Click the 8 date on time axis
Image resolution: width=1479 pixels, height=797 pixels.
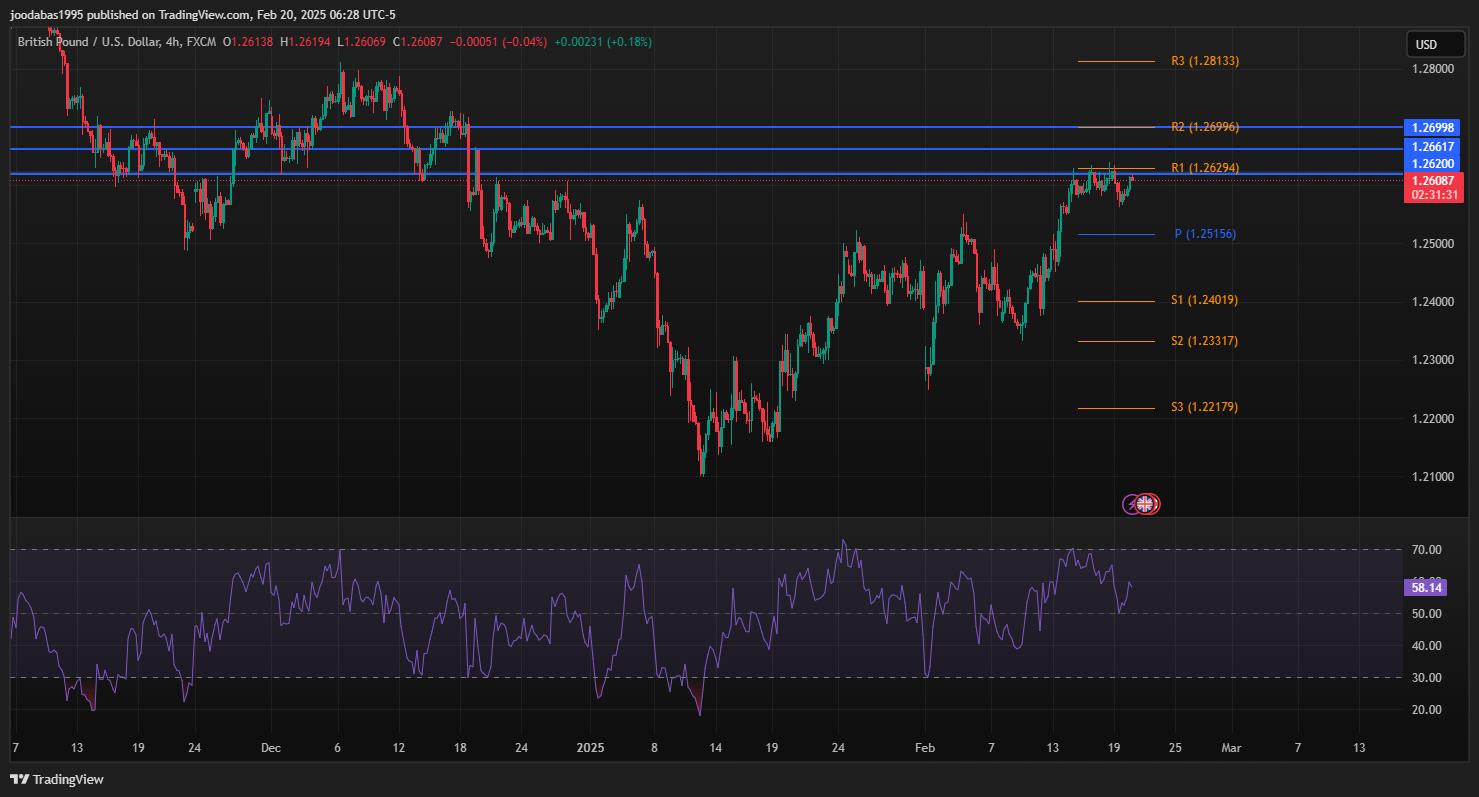pos(654,748)
